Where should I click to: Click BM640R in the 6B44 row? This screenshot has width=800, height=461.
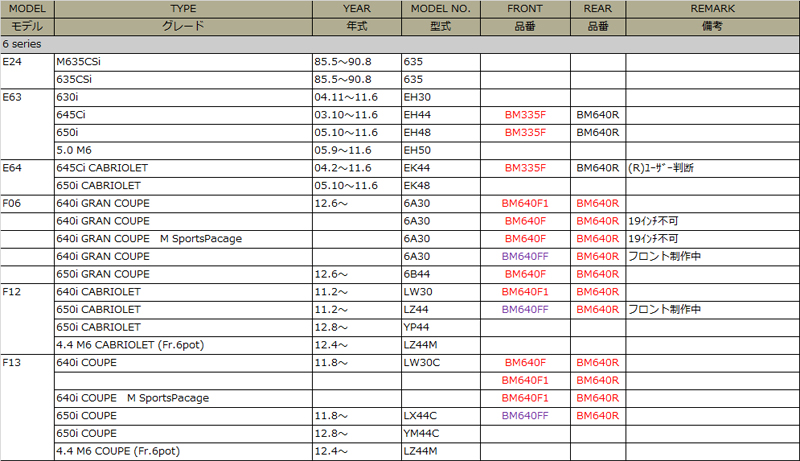598,274
